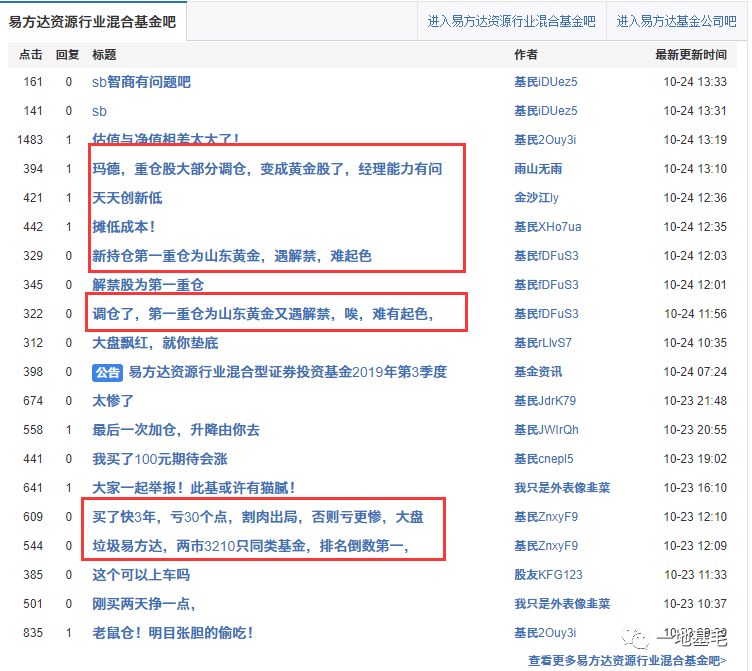Open post 摊低成本！
The image size is (752, 671).
click(124, 227)
